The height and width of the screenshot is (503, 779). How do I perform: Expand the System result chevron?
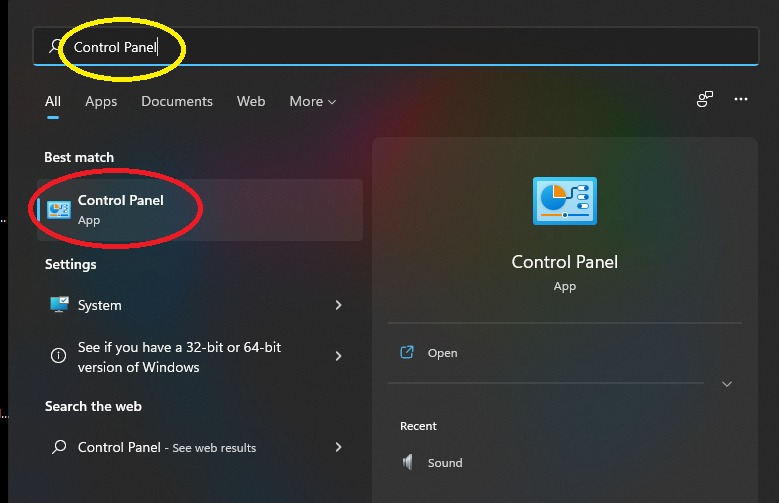[x=338, y=305]
